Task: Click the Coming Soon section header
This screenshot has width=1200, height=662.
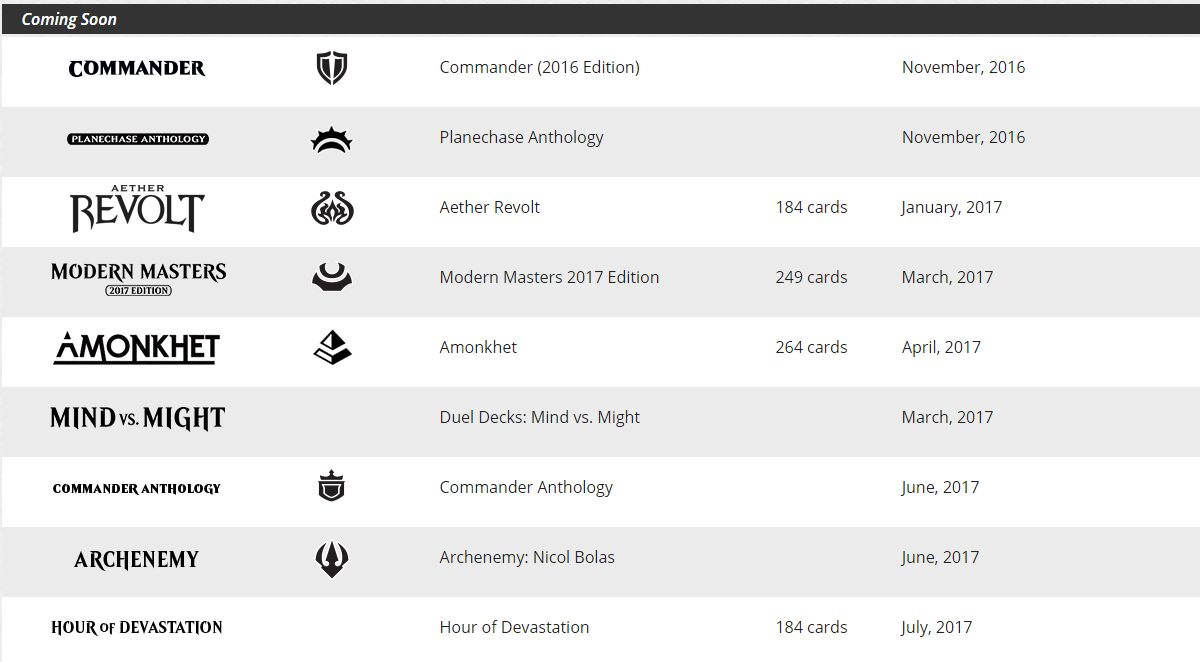Action: pos(69,19)
